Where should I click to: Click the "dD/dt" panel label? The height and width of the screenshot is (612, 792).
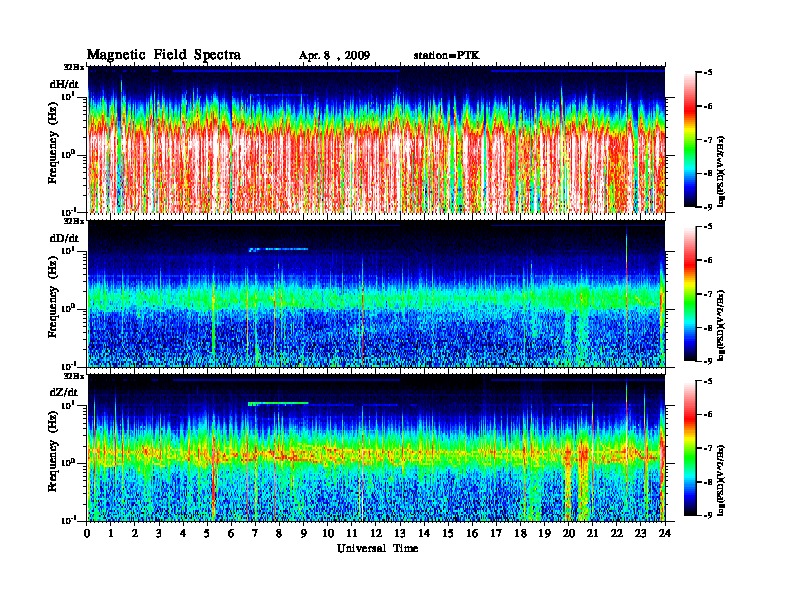[64, 238]
